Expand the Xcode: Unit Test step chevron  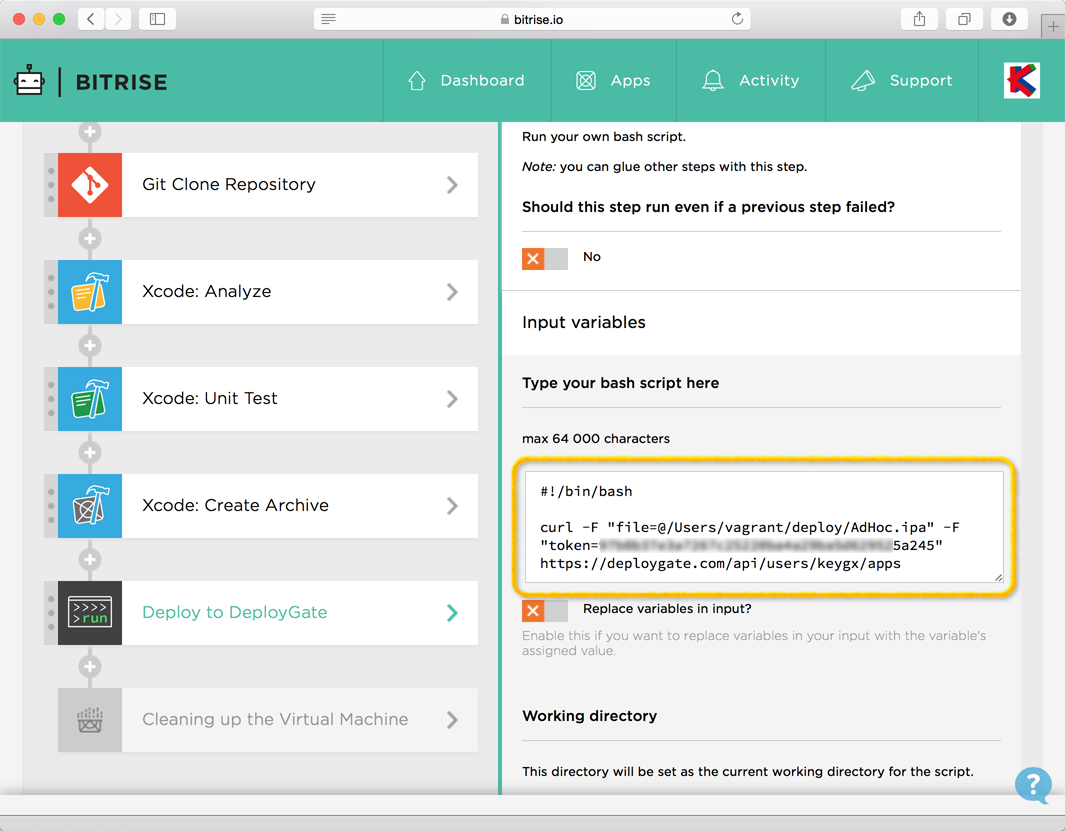coord(452,399)
